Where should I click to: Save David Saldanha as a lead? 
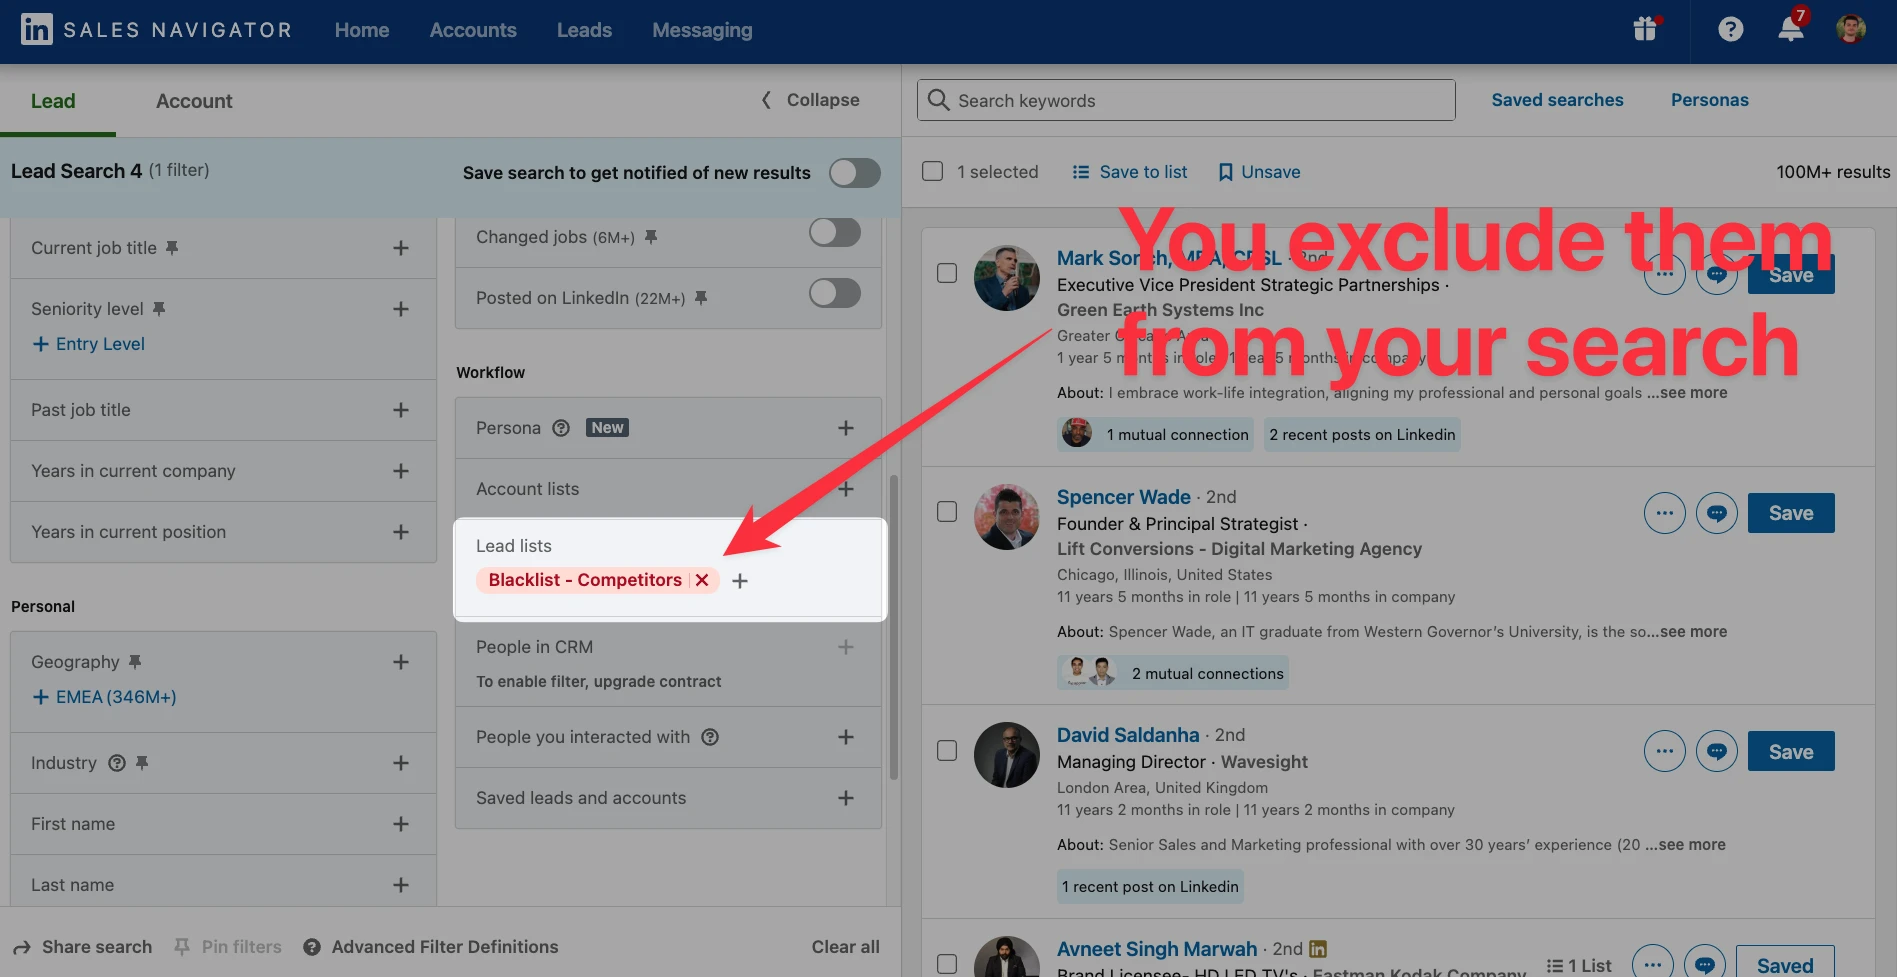point(1791,752)
